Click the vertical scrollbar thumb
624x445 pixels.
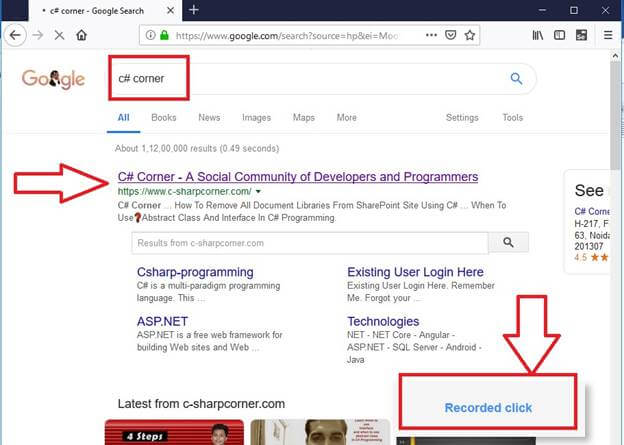tap(616, 115)
